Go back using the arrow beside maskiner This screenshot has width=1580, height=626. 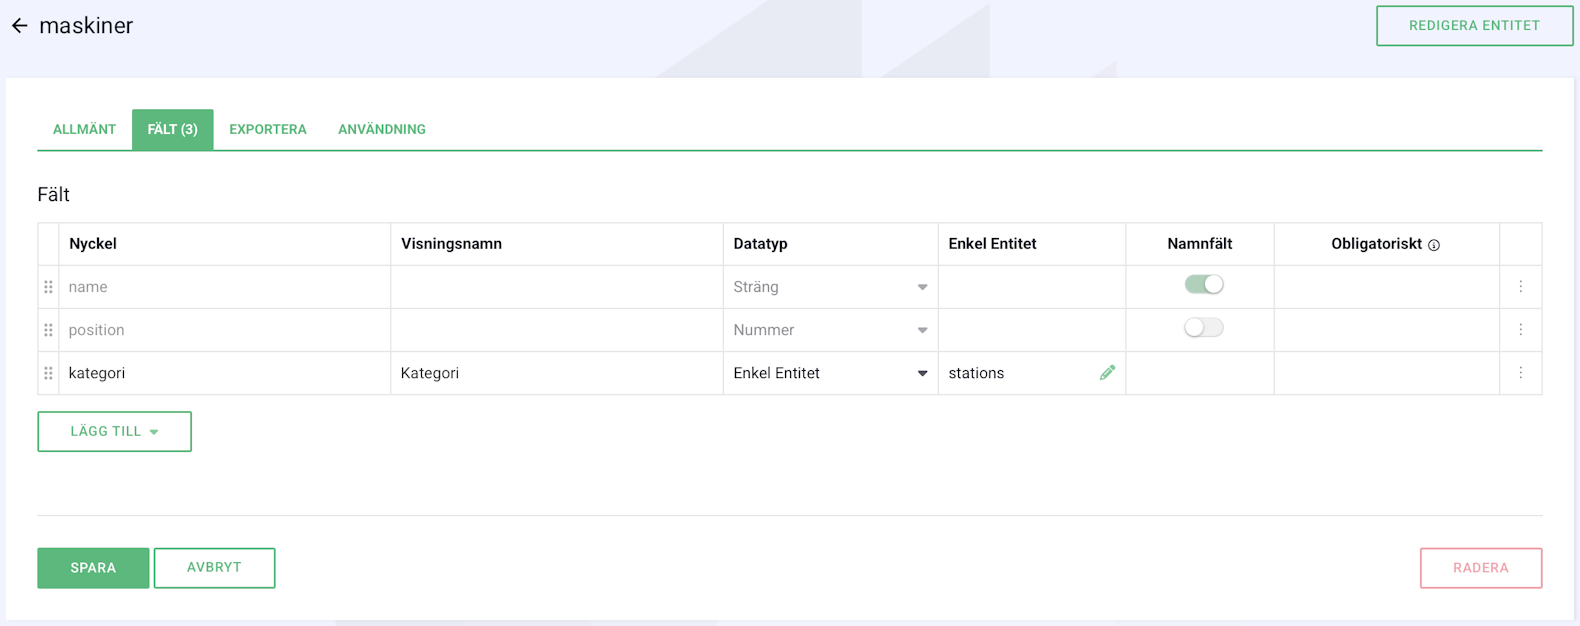20,26
